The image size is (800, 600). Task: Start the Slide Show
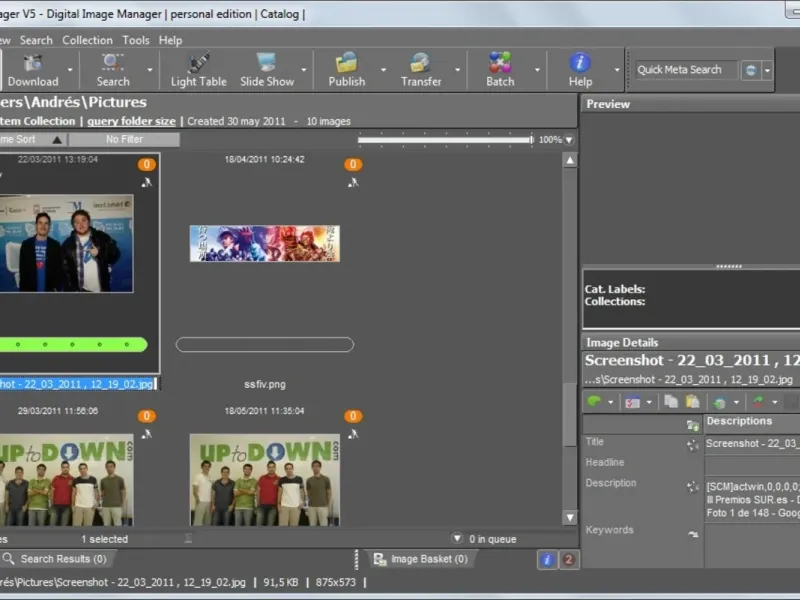(x=267, y=70)
